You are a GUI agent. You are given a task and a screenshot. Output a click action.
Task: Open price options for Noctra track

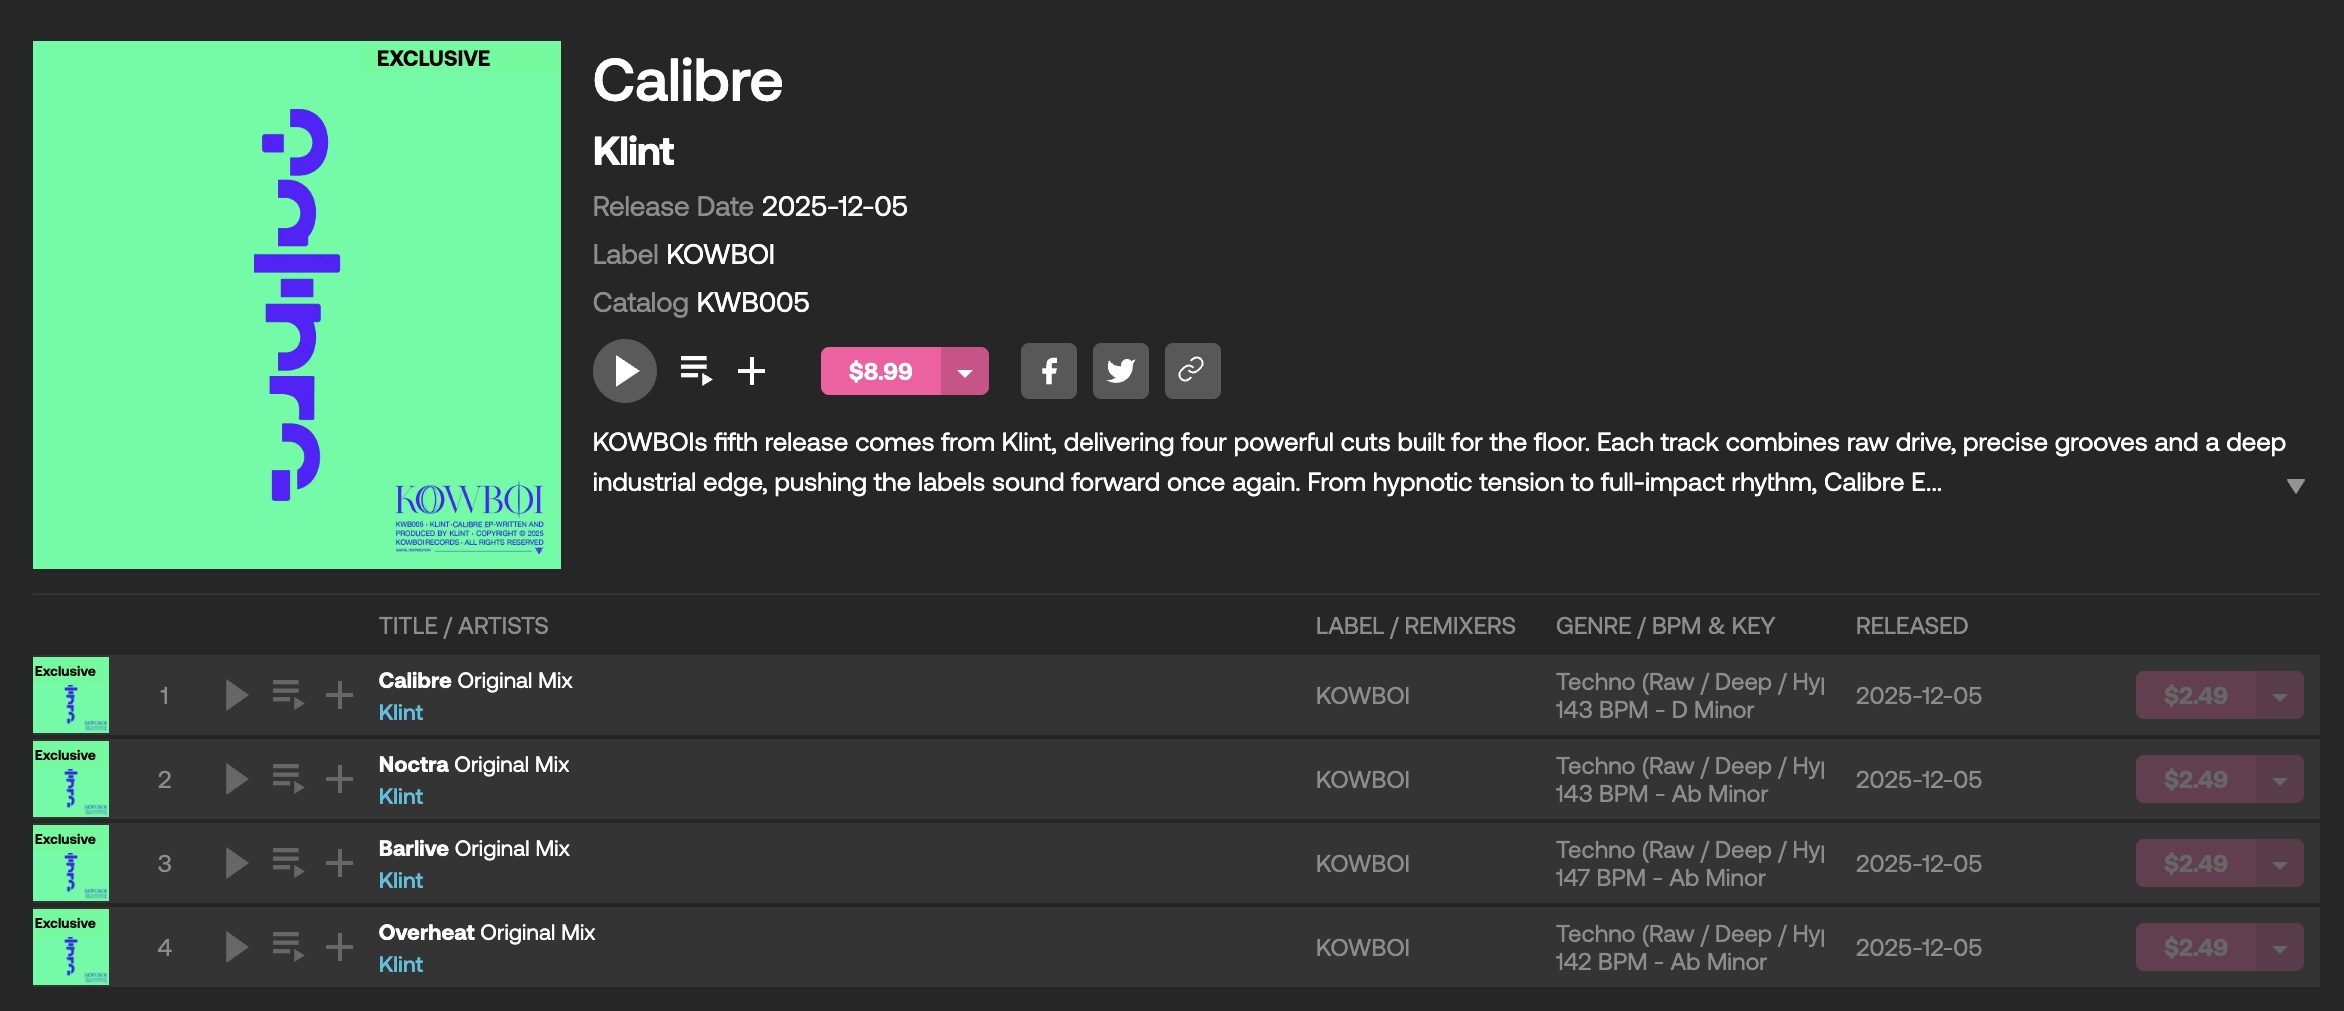point(2280,780)
